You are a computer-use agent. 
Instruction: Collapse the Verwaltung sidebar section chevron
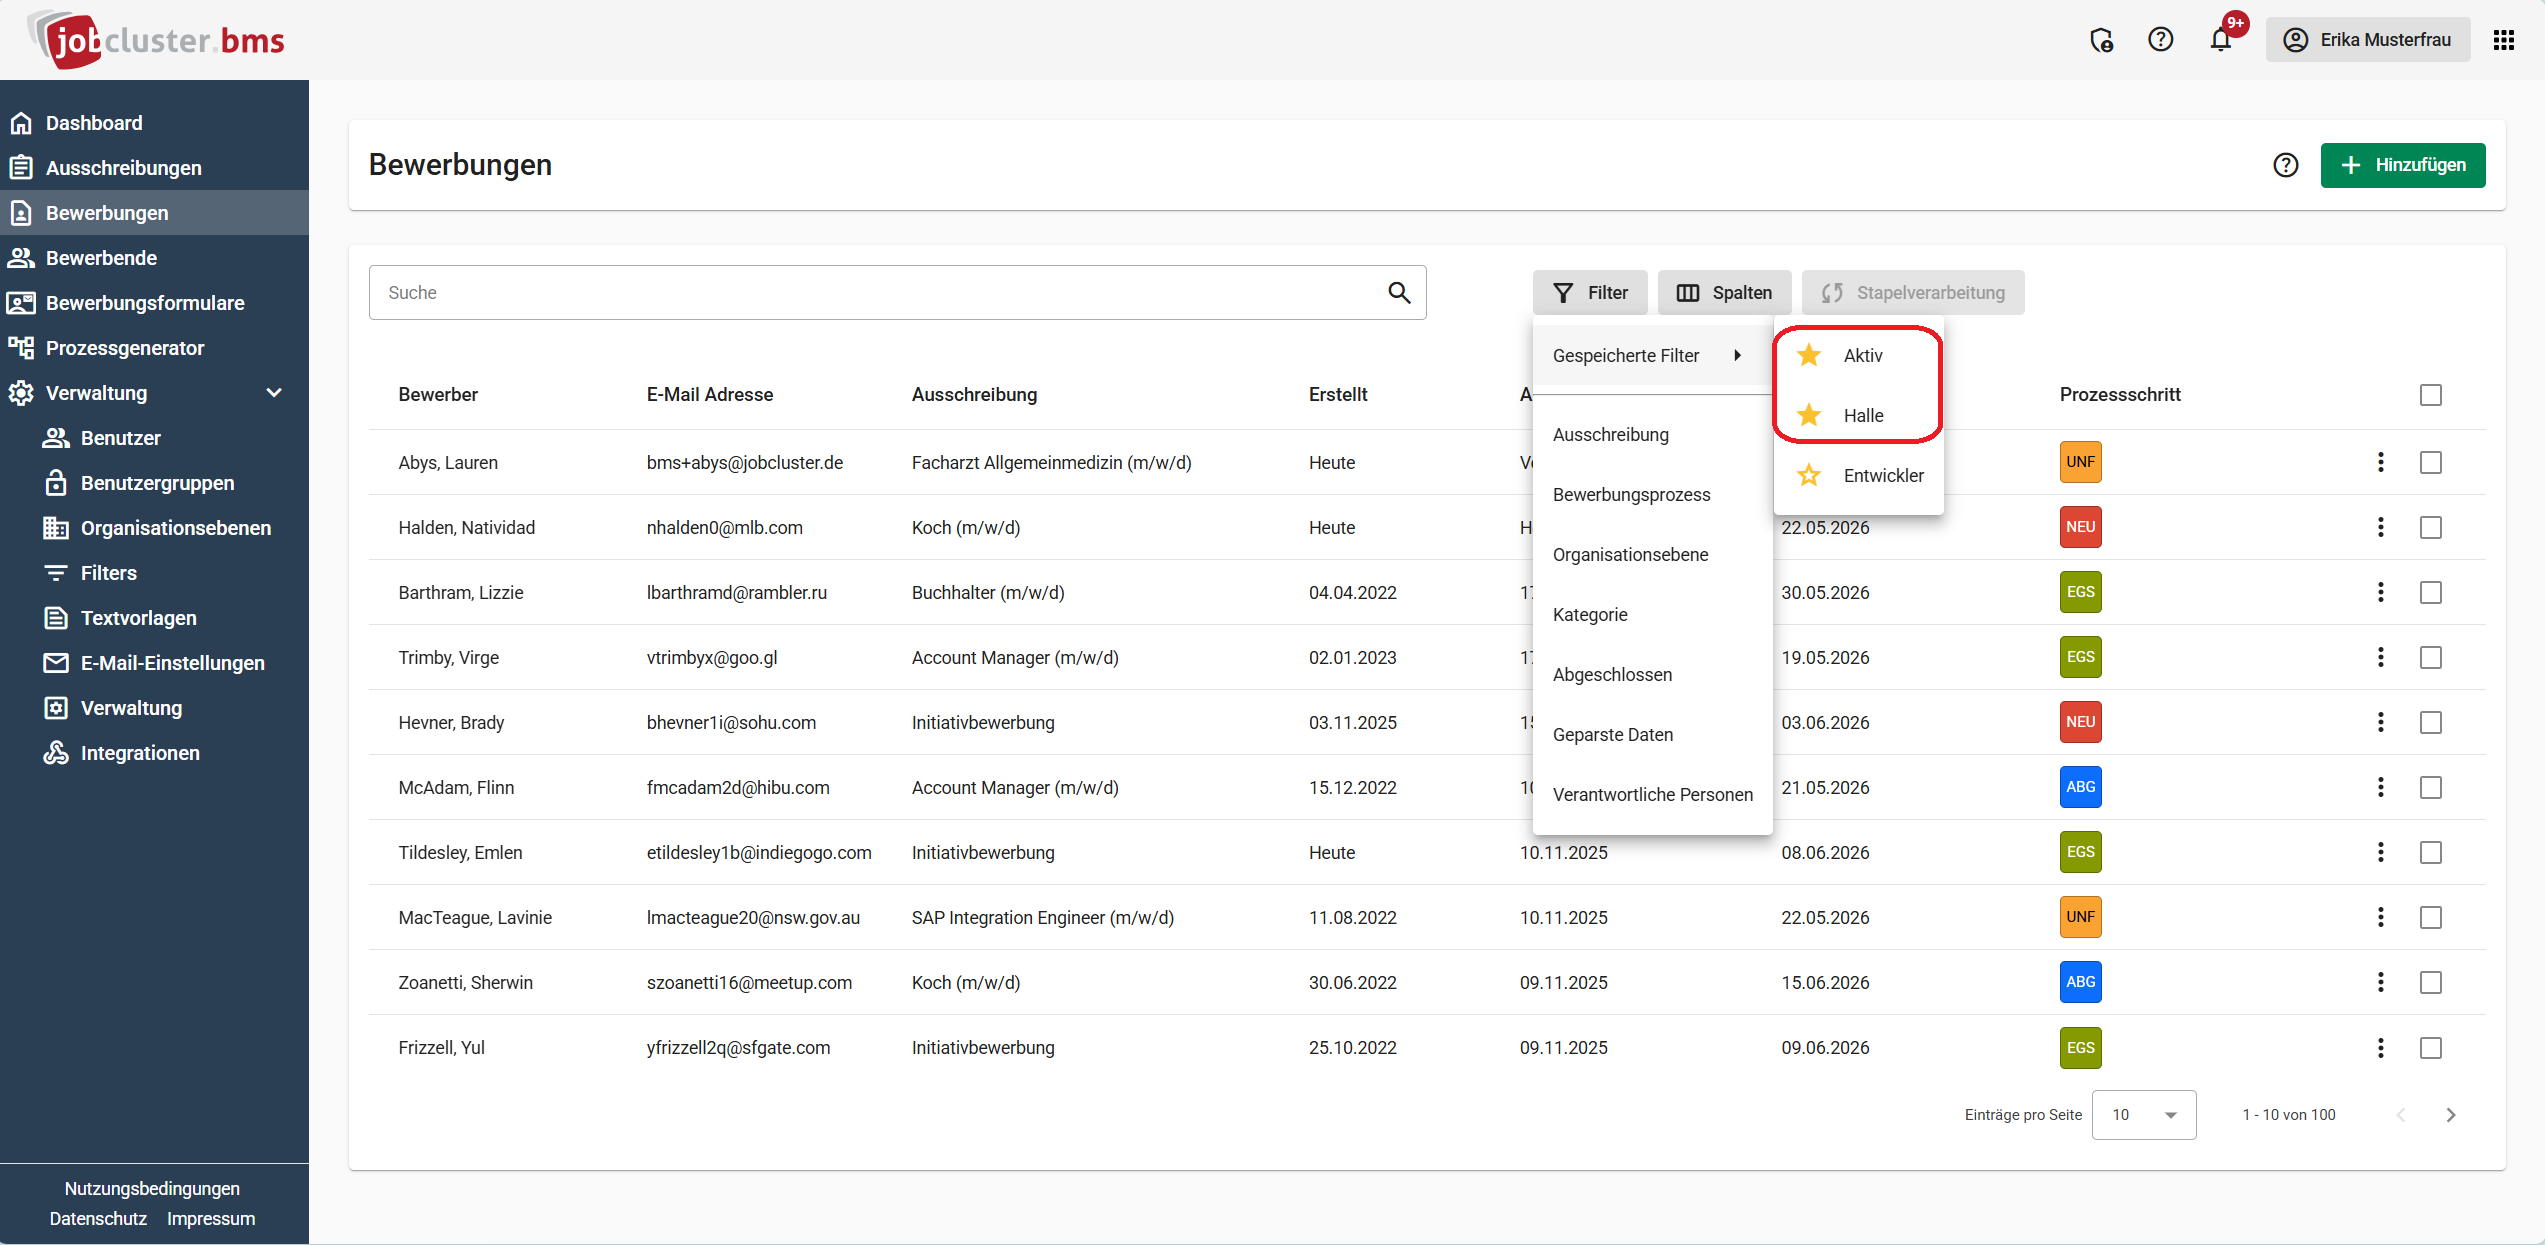[274, 393]
